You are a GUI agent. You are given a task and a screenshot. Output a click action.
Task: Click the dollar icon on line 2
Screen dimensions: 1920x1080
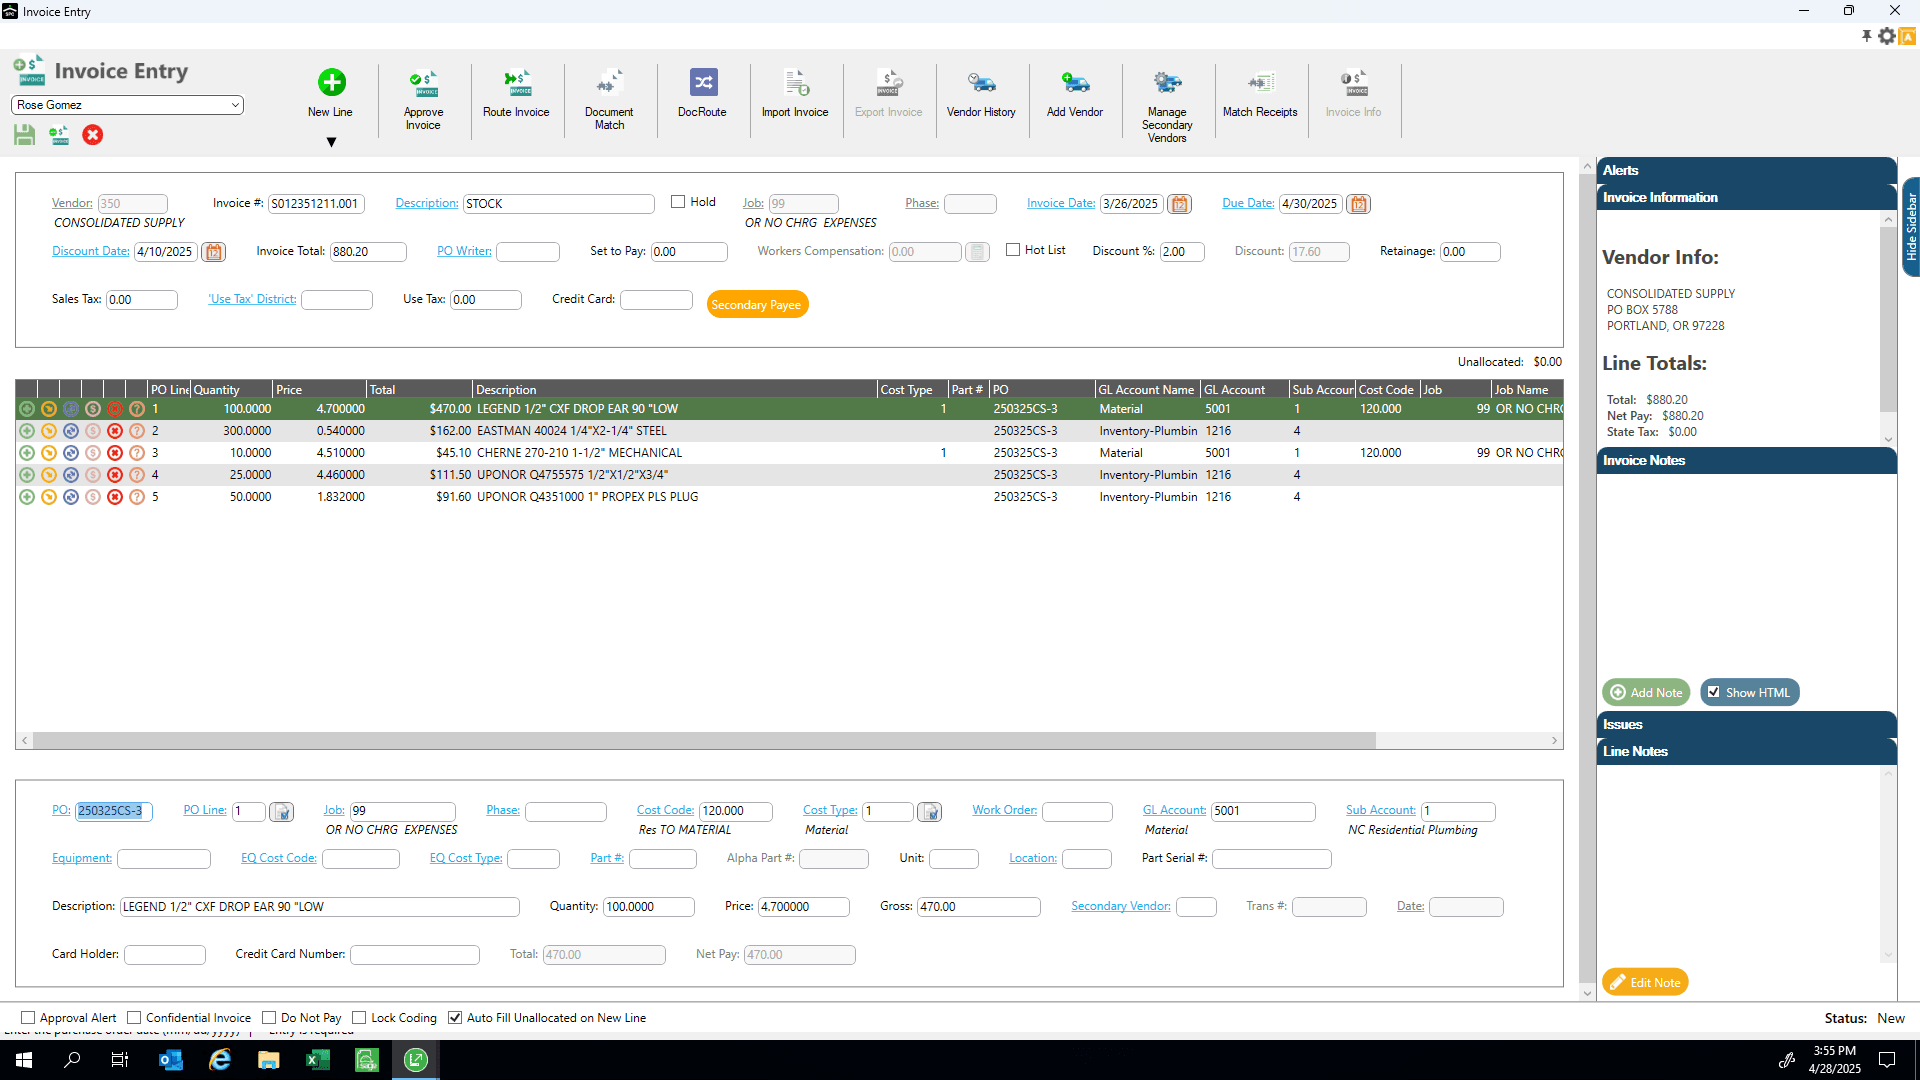coord(93,431)
